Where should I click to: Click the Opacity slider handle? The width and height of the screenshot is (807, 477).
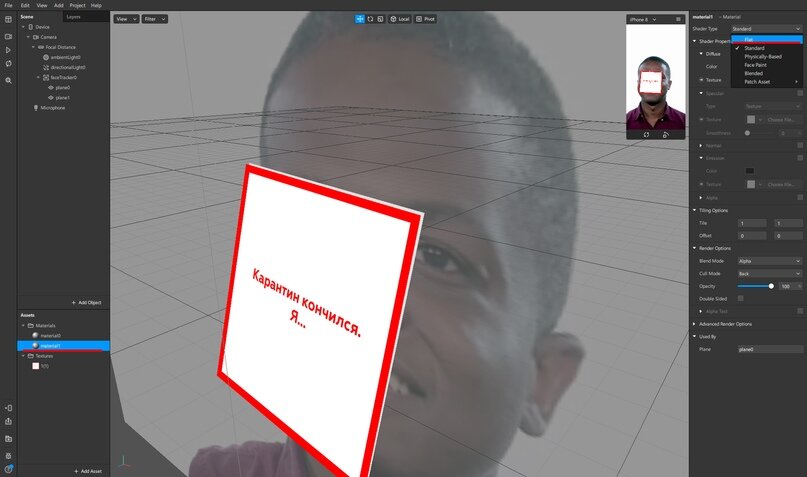click(771, 286)
